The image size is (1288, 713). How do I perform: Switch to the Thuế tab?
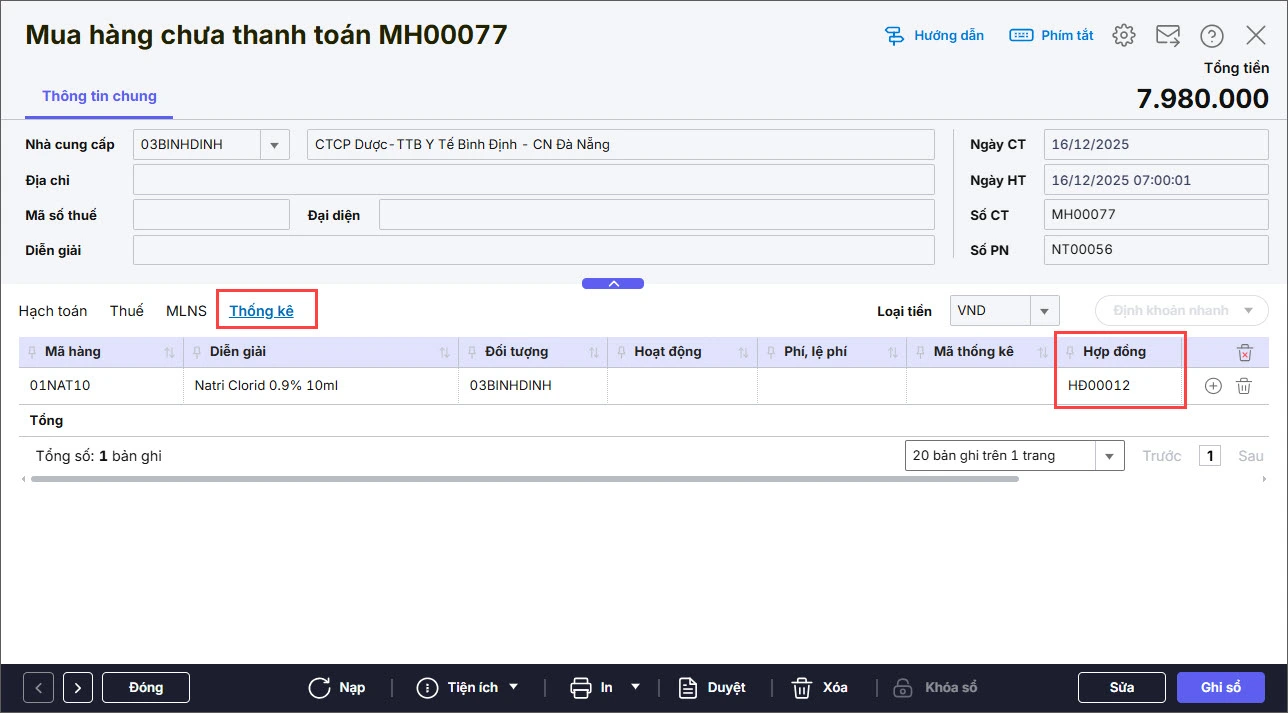point(127,311)
